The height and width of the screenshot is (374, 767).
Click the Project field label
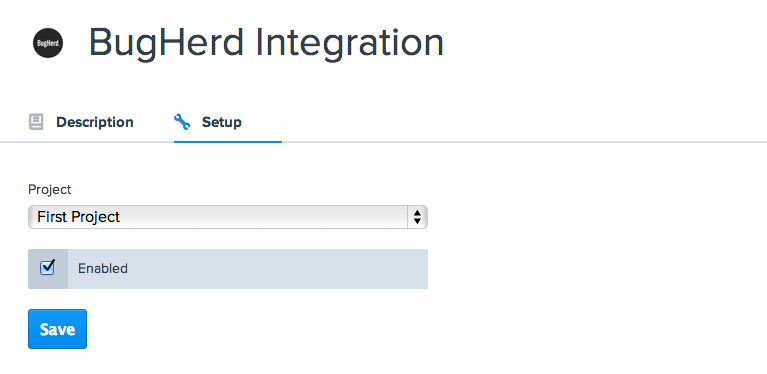(x=49, y=190)
